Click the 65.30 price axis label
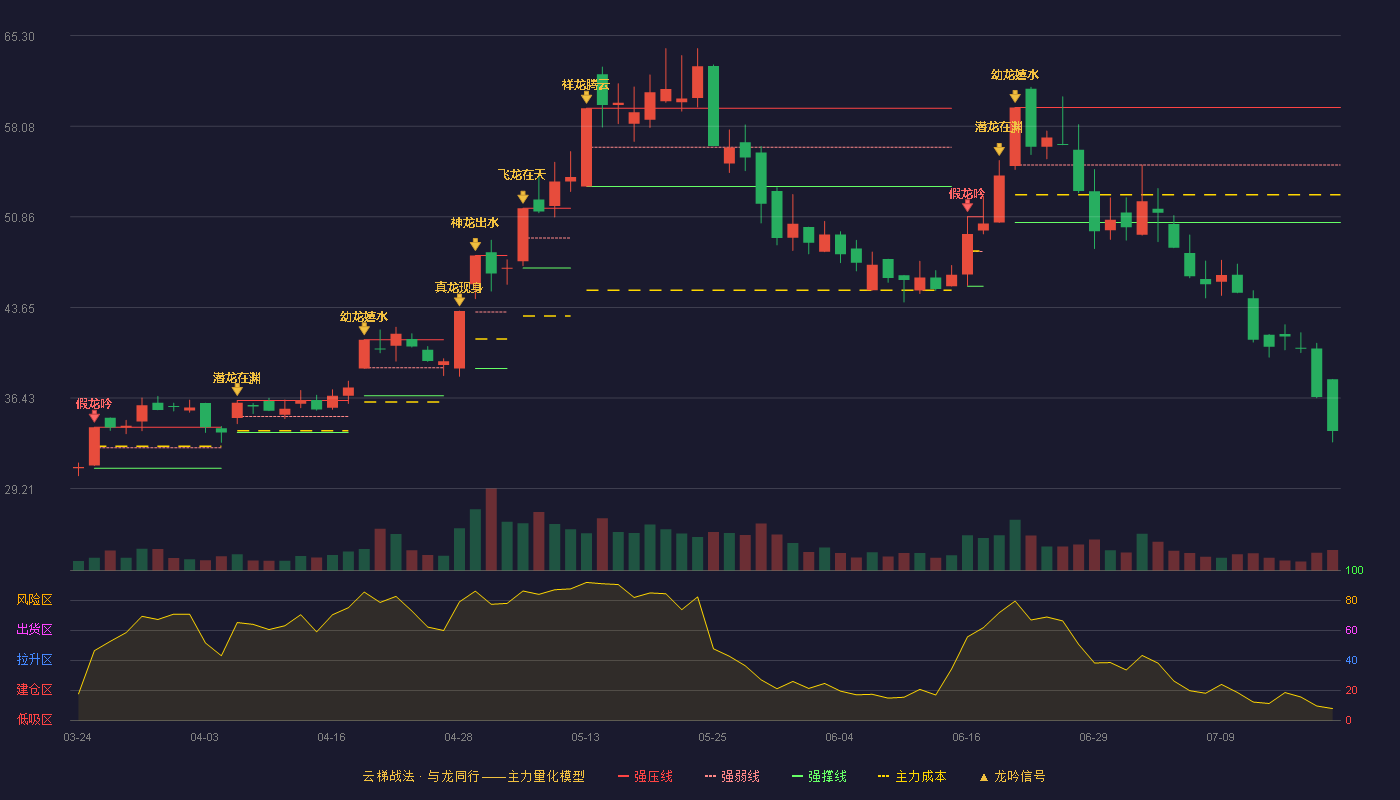Screen dimensions: 1400x800 pos(19,37)
